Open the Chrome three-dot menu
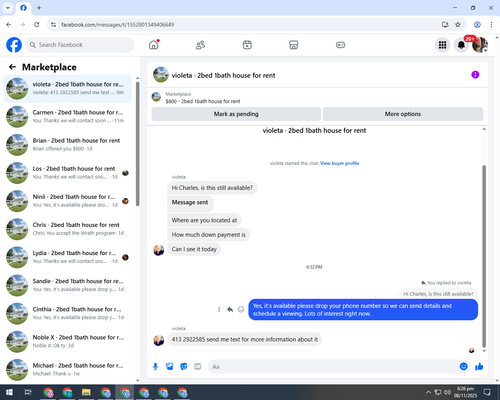Viewport: 500px width, 400px height. (x=491, y=25)
